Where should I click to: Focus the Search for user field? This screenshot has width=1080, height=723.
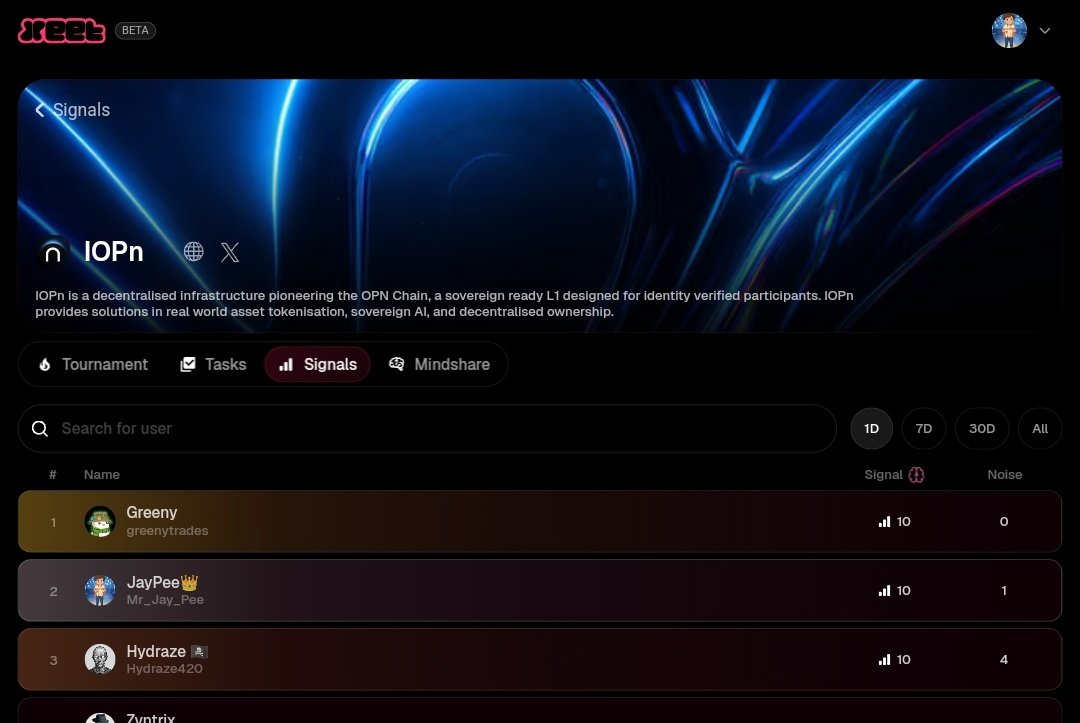click(x=427, y=428)
